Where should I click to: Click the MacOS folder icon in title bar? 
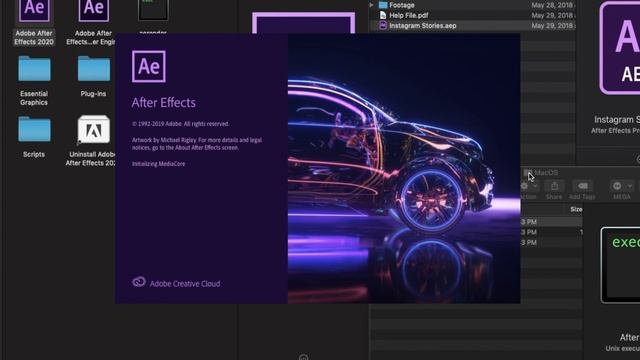point(528,173)
